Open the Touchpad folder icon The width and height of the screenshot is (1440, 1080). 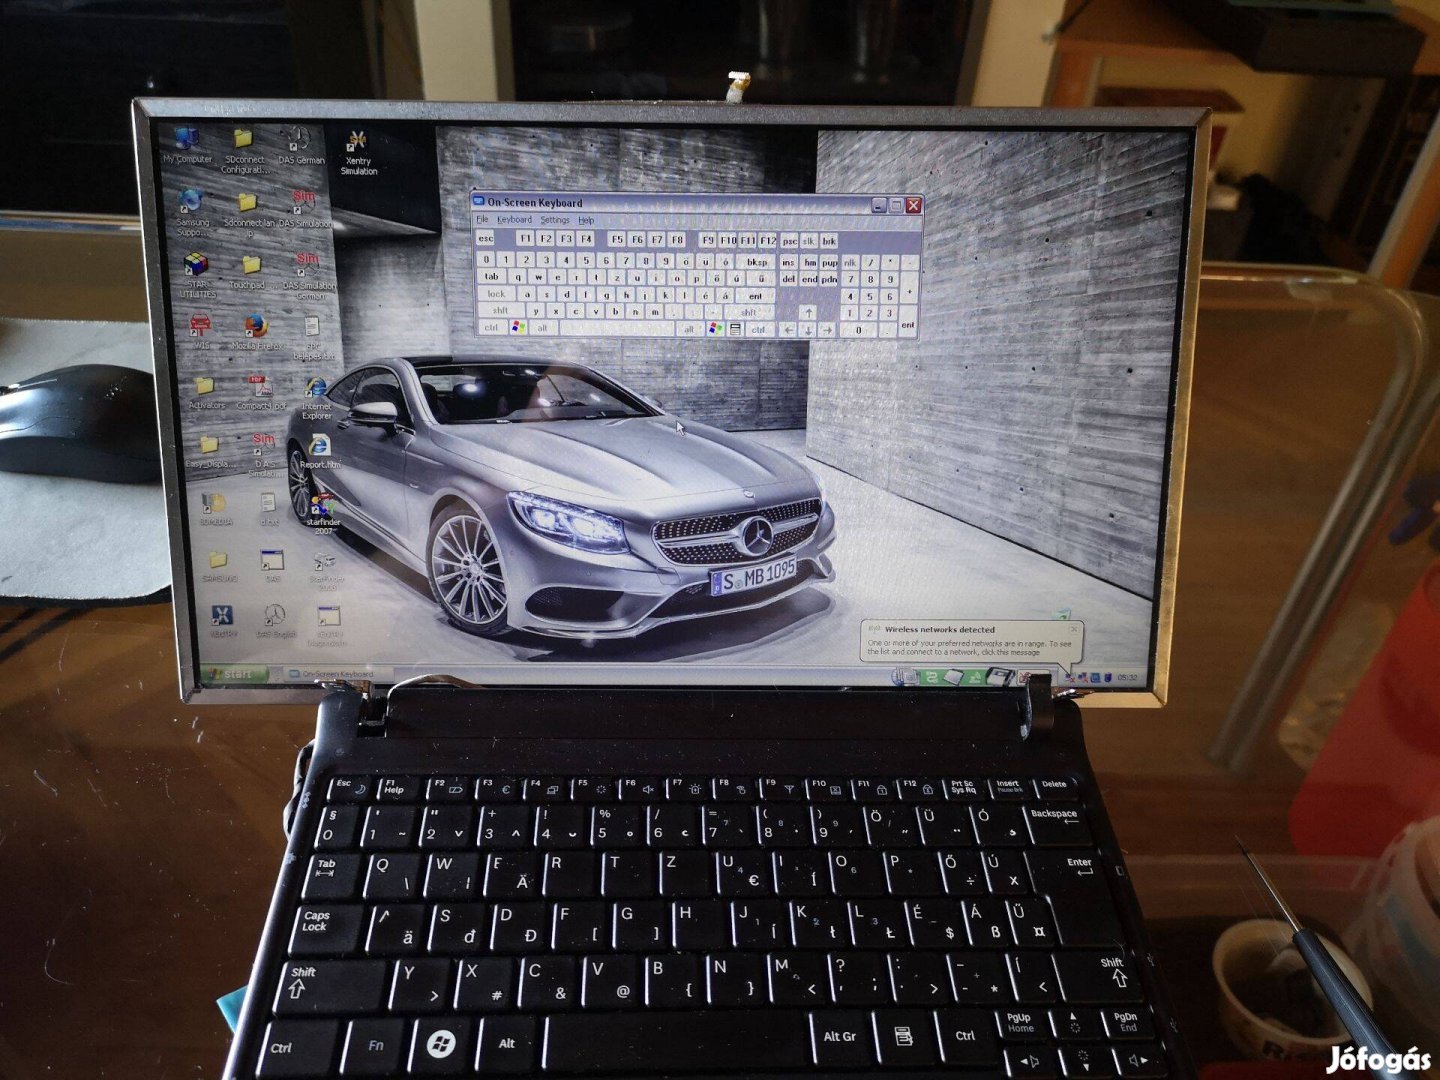251,270
